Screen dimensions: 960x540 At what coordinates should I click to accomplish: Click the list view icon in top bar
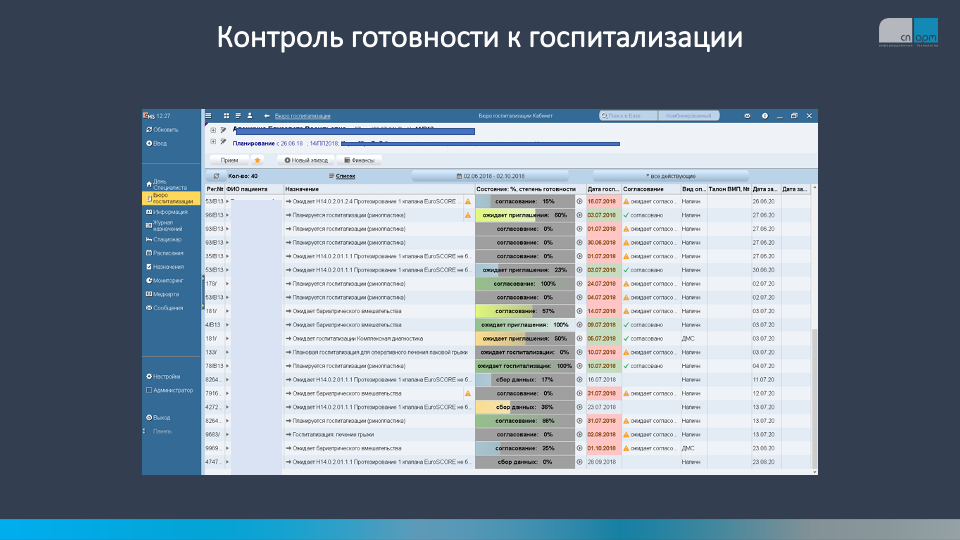point(238,116)
